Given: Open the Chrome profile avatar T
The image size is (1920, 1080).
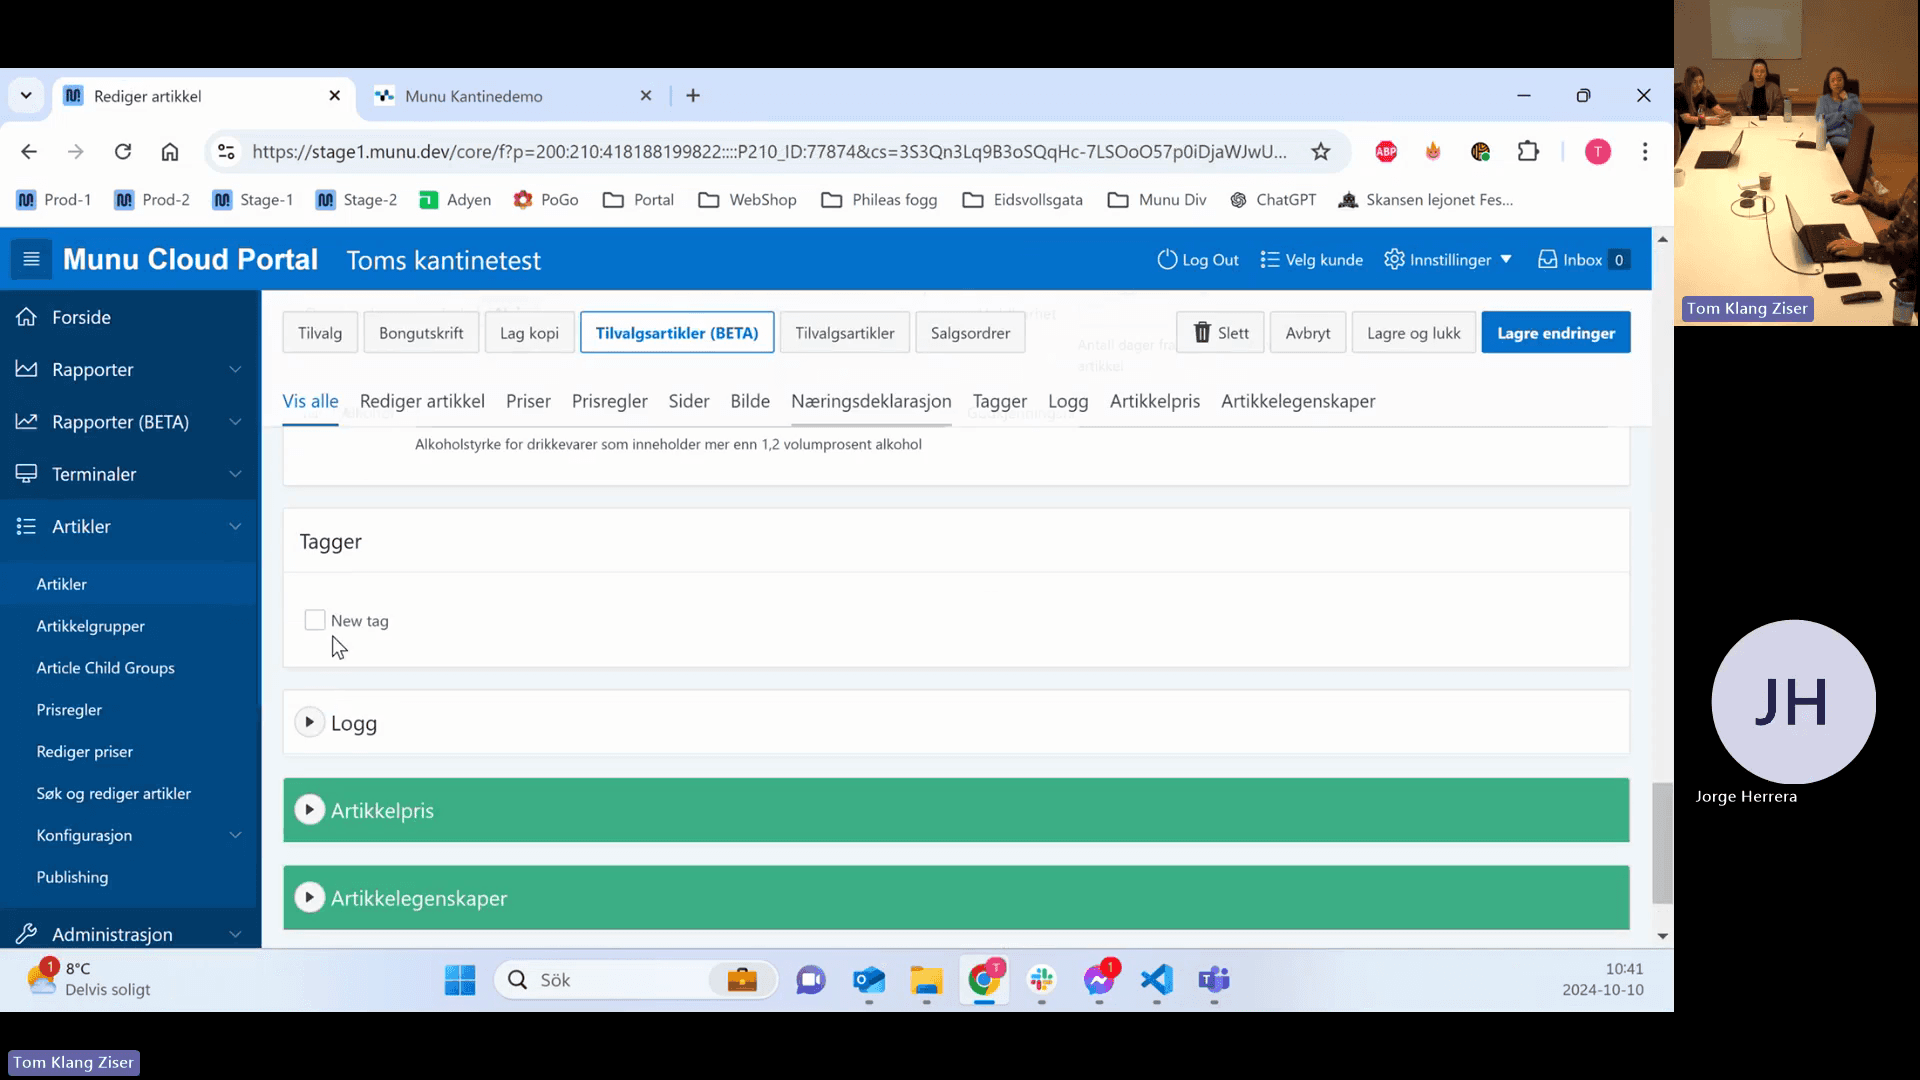Looking at the screenshot, I should coord(1598,152).
